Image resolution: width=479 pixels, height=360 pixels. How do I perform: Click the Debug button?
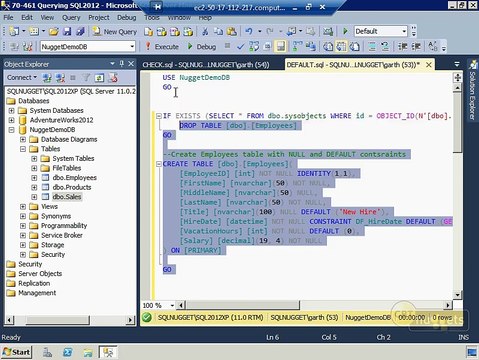click(202, 47)
